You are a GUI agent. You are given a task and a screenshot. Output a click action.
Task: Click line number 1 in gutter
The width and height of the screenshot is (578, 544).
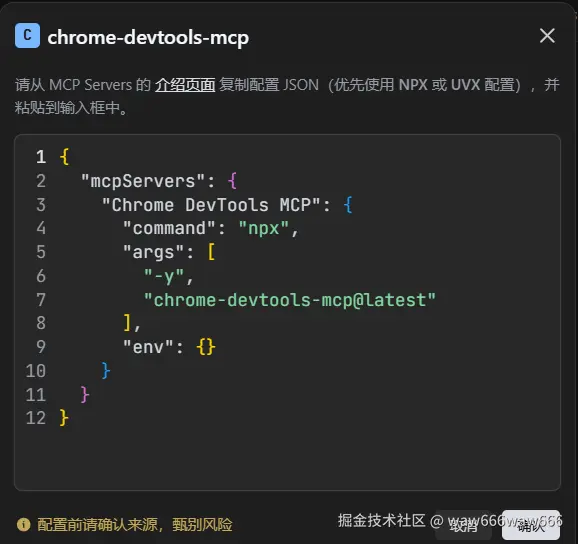pos(41,157)
